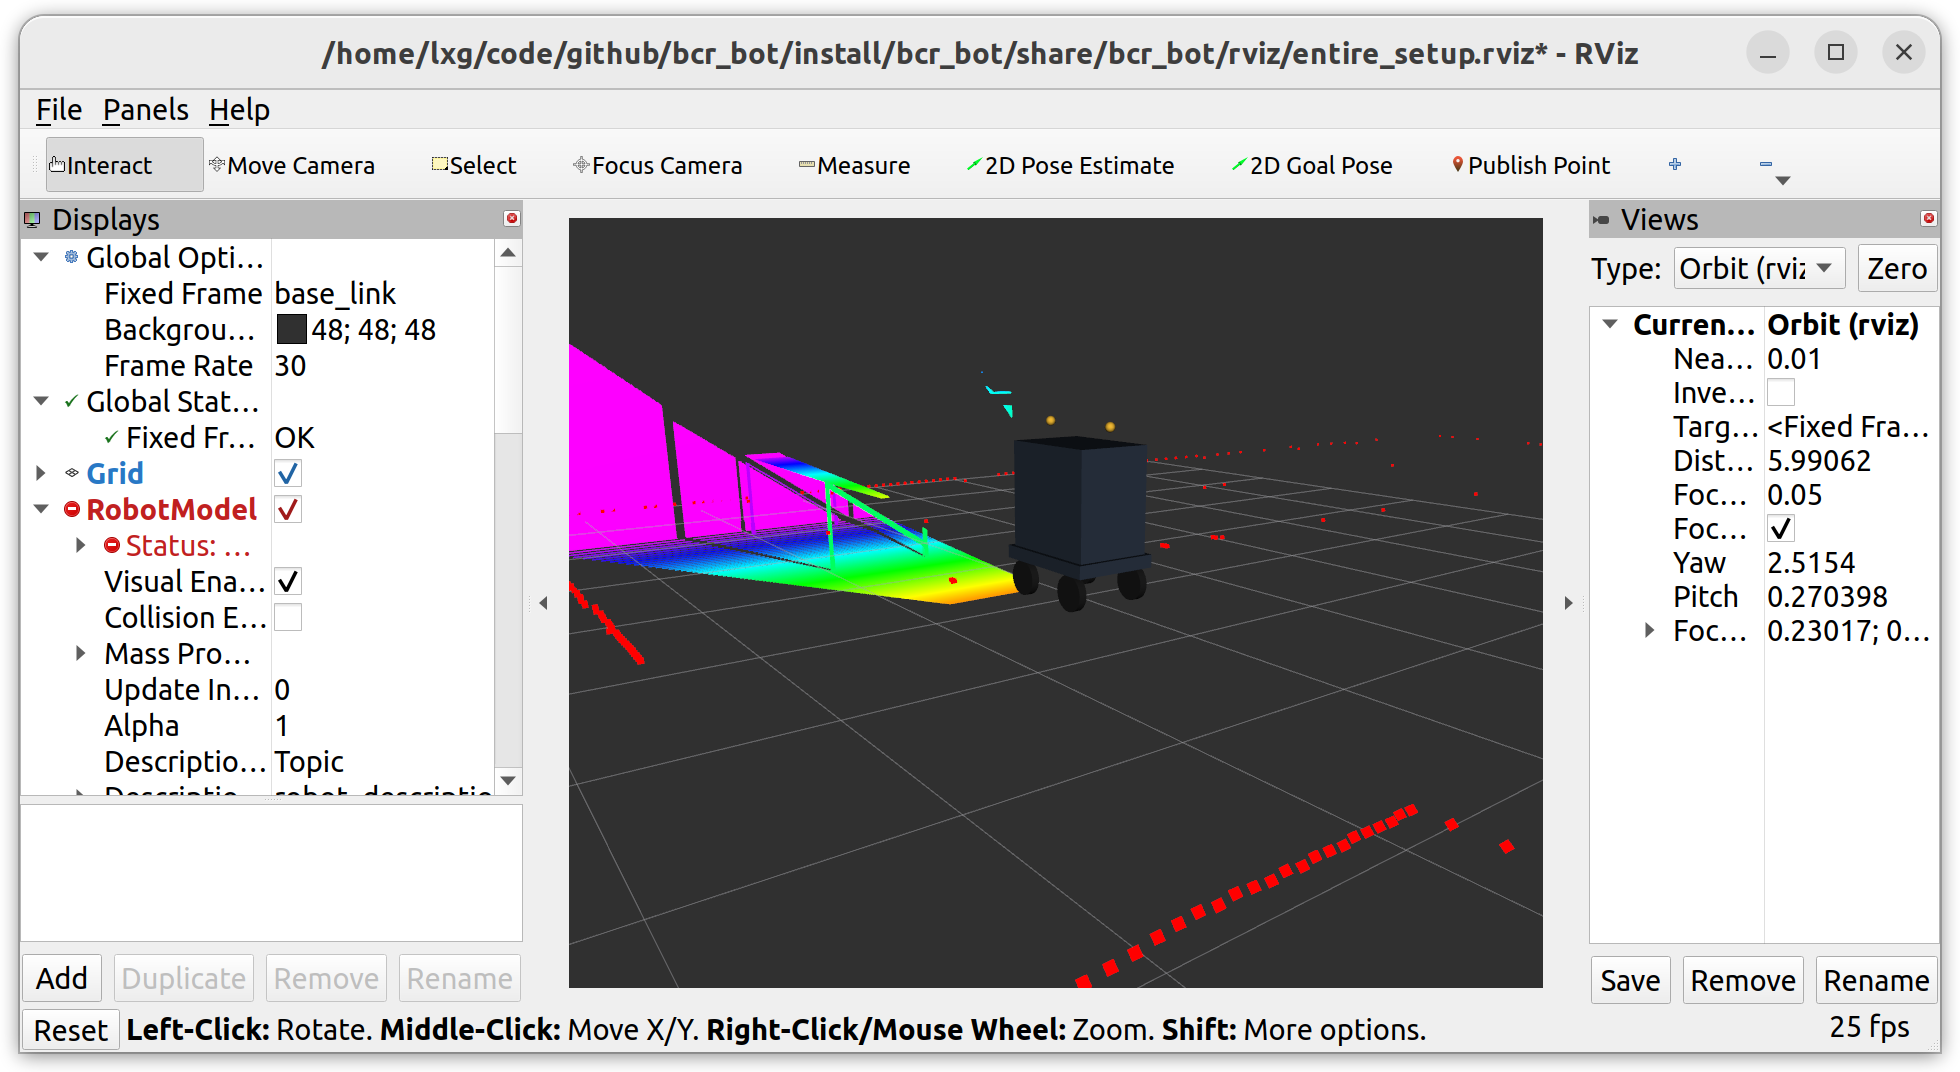Open the Panels menu
The image size is (1960, 1072).
(x=146, y=109)
